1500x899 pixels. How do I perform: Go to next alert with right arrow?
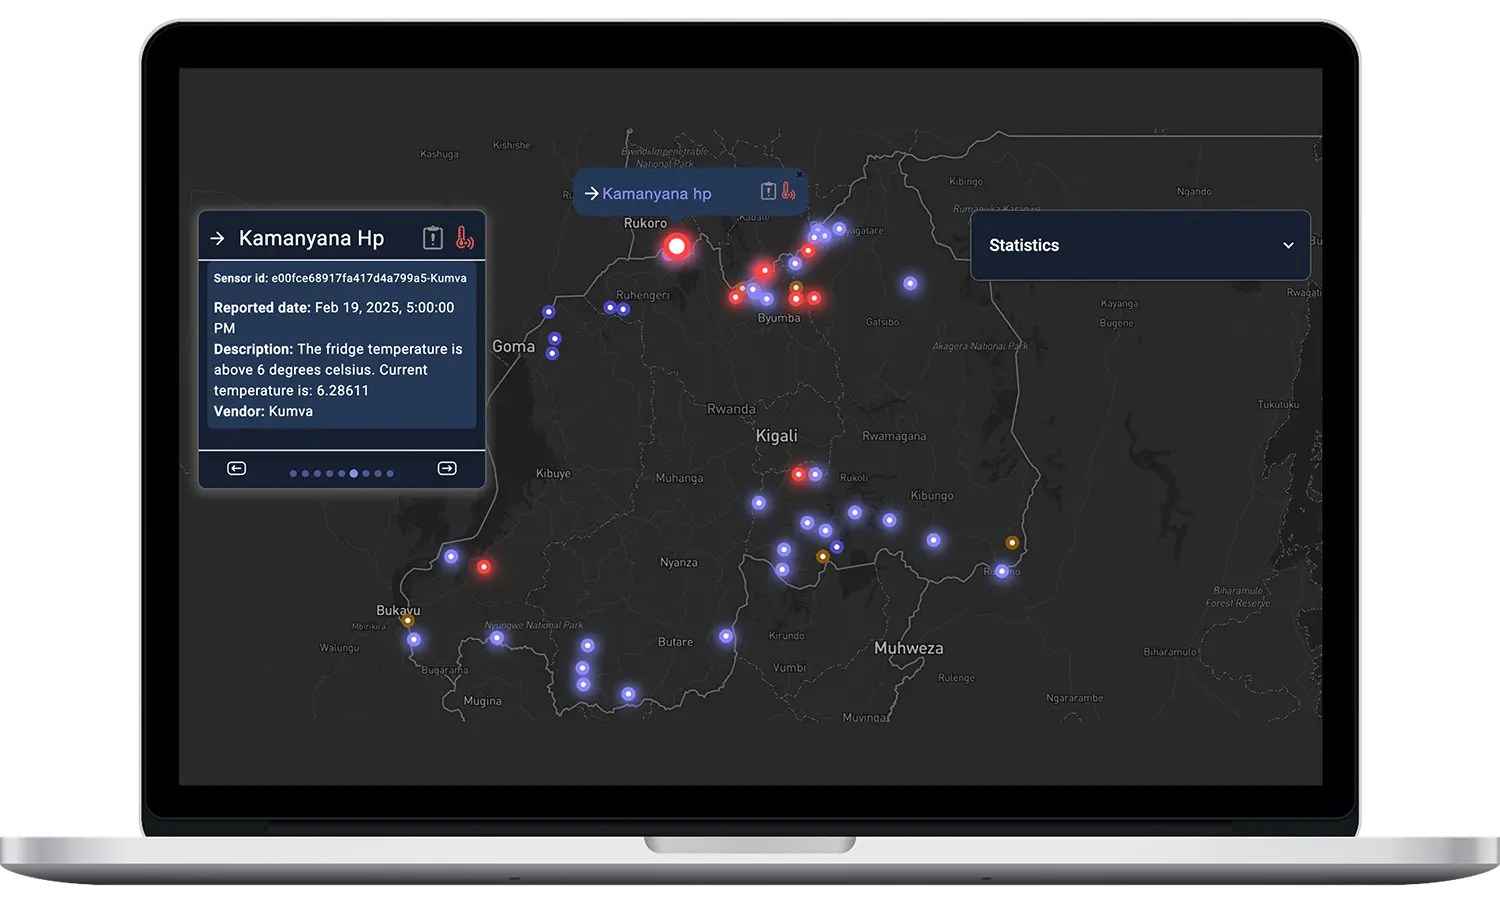(x=447, y=469)
